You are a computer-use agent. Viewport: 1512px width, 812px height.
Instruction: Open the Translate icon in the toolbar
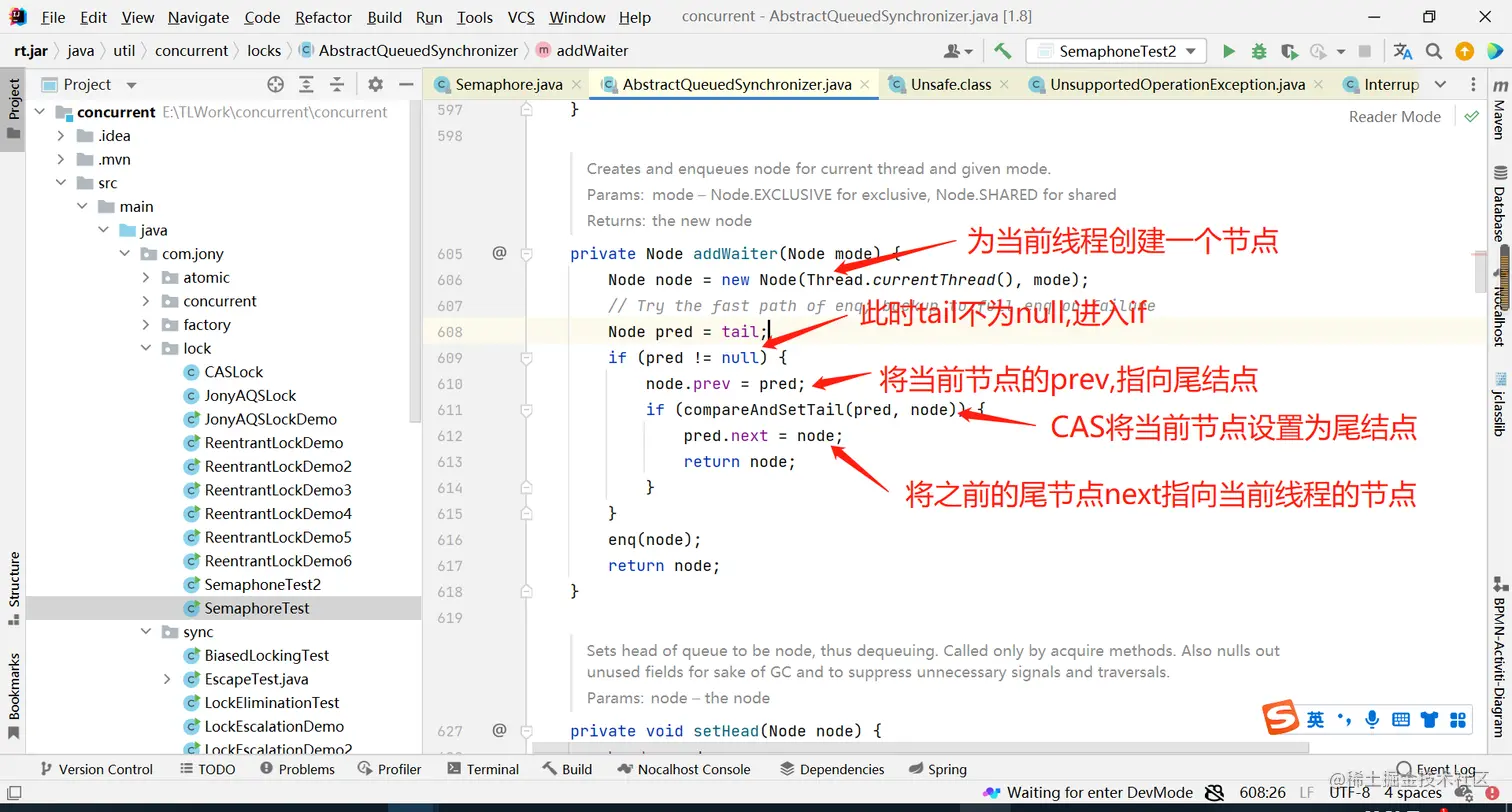1403,51
